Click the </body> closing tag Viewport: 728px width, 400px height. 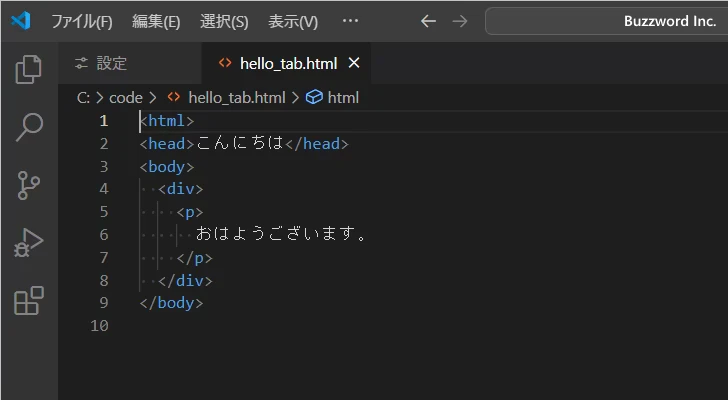(171, 303)
